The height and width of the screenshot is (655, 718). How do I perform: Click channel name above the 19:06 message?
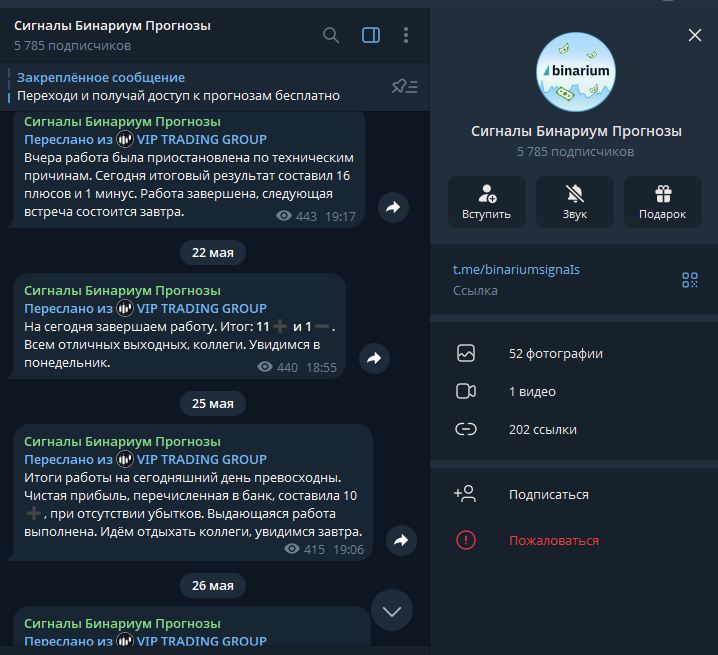122,442
